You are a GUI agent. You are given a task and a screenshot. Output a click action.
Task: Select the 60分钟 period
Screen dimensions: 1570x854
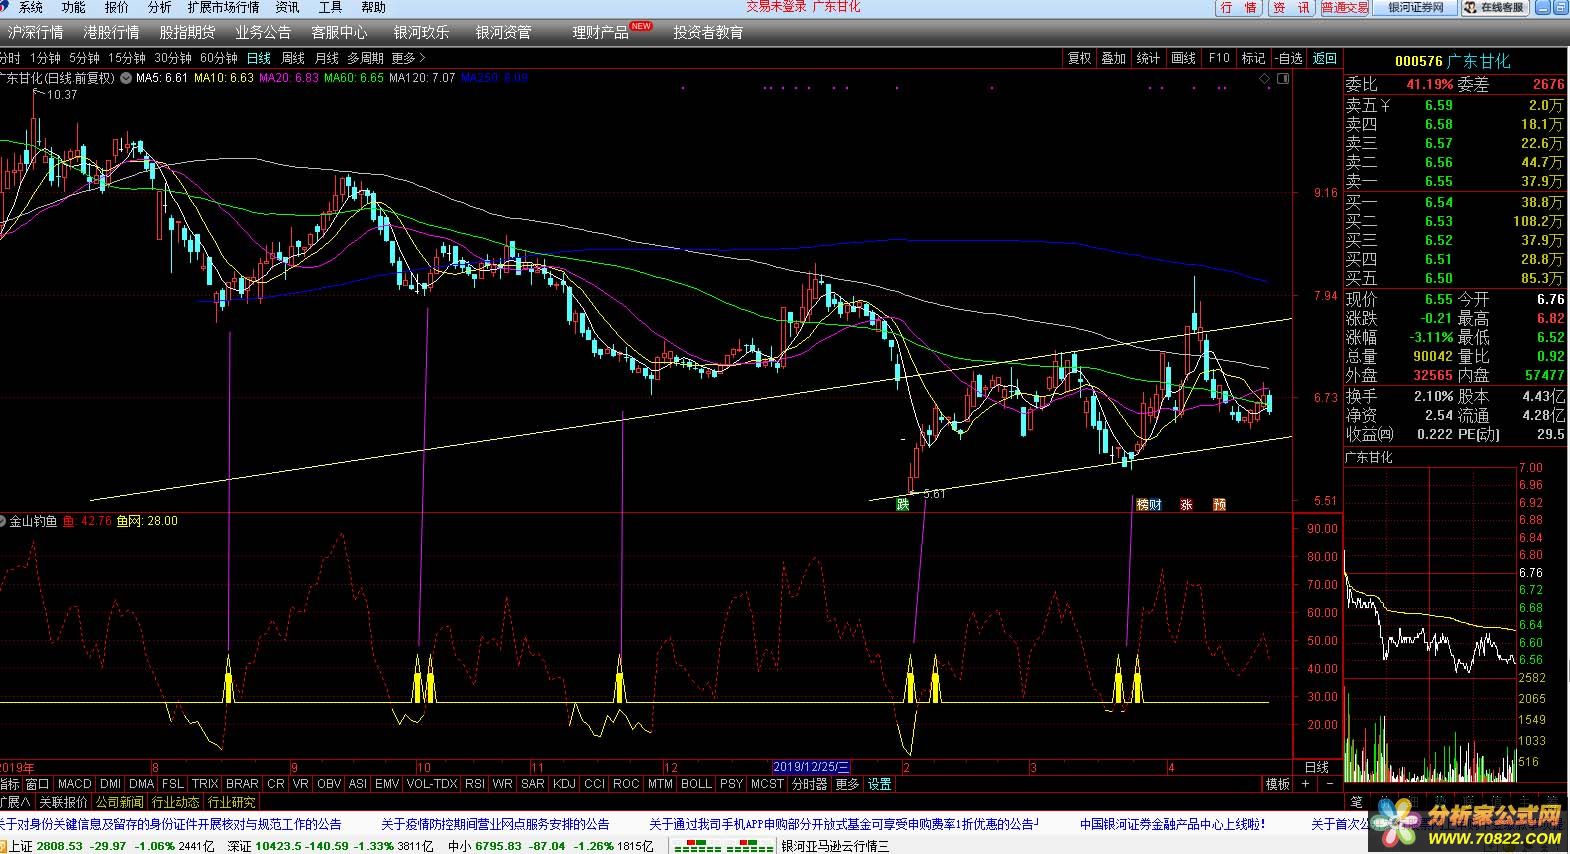(x=219, y=58)
